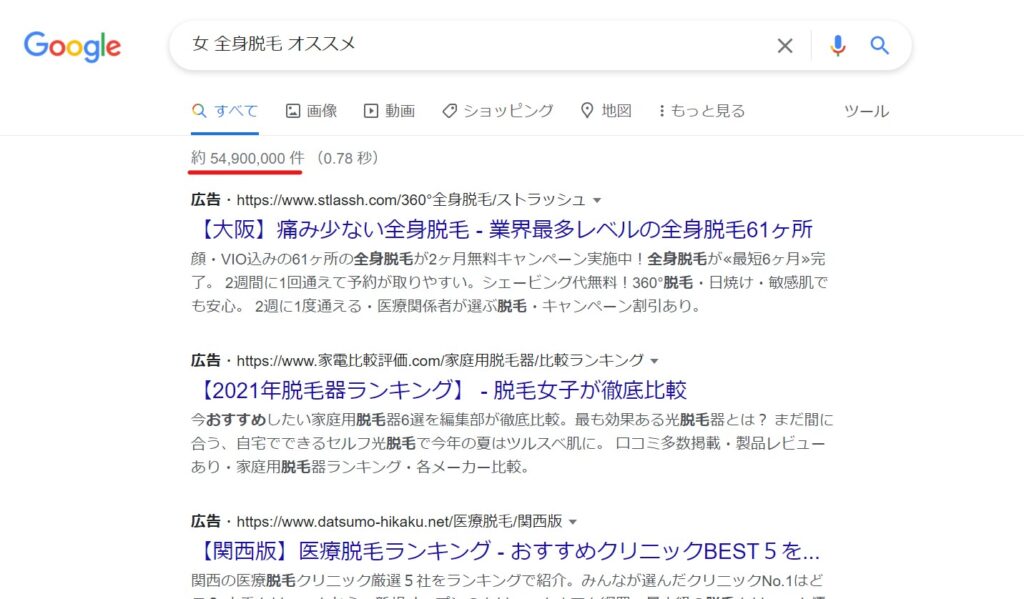Open the 【大阪】痛み少ない全身脱毛 ad link

pos(503,229)
